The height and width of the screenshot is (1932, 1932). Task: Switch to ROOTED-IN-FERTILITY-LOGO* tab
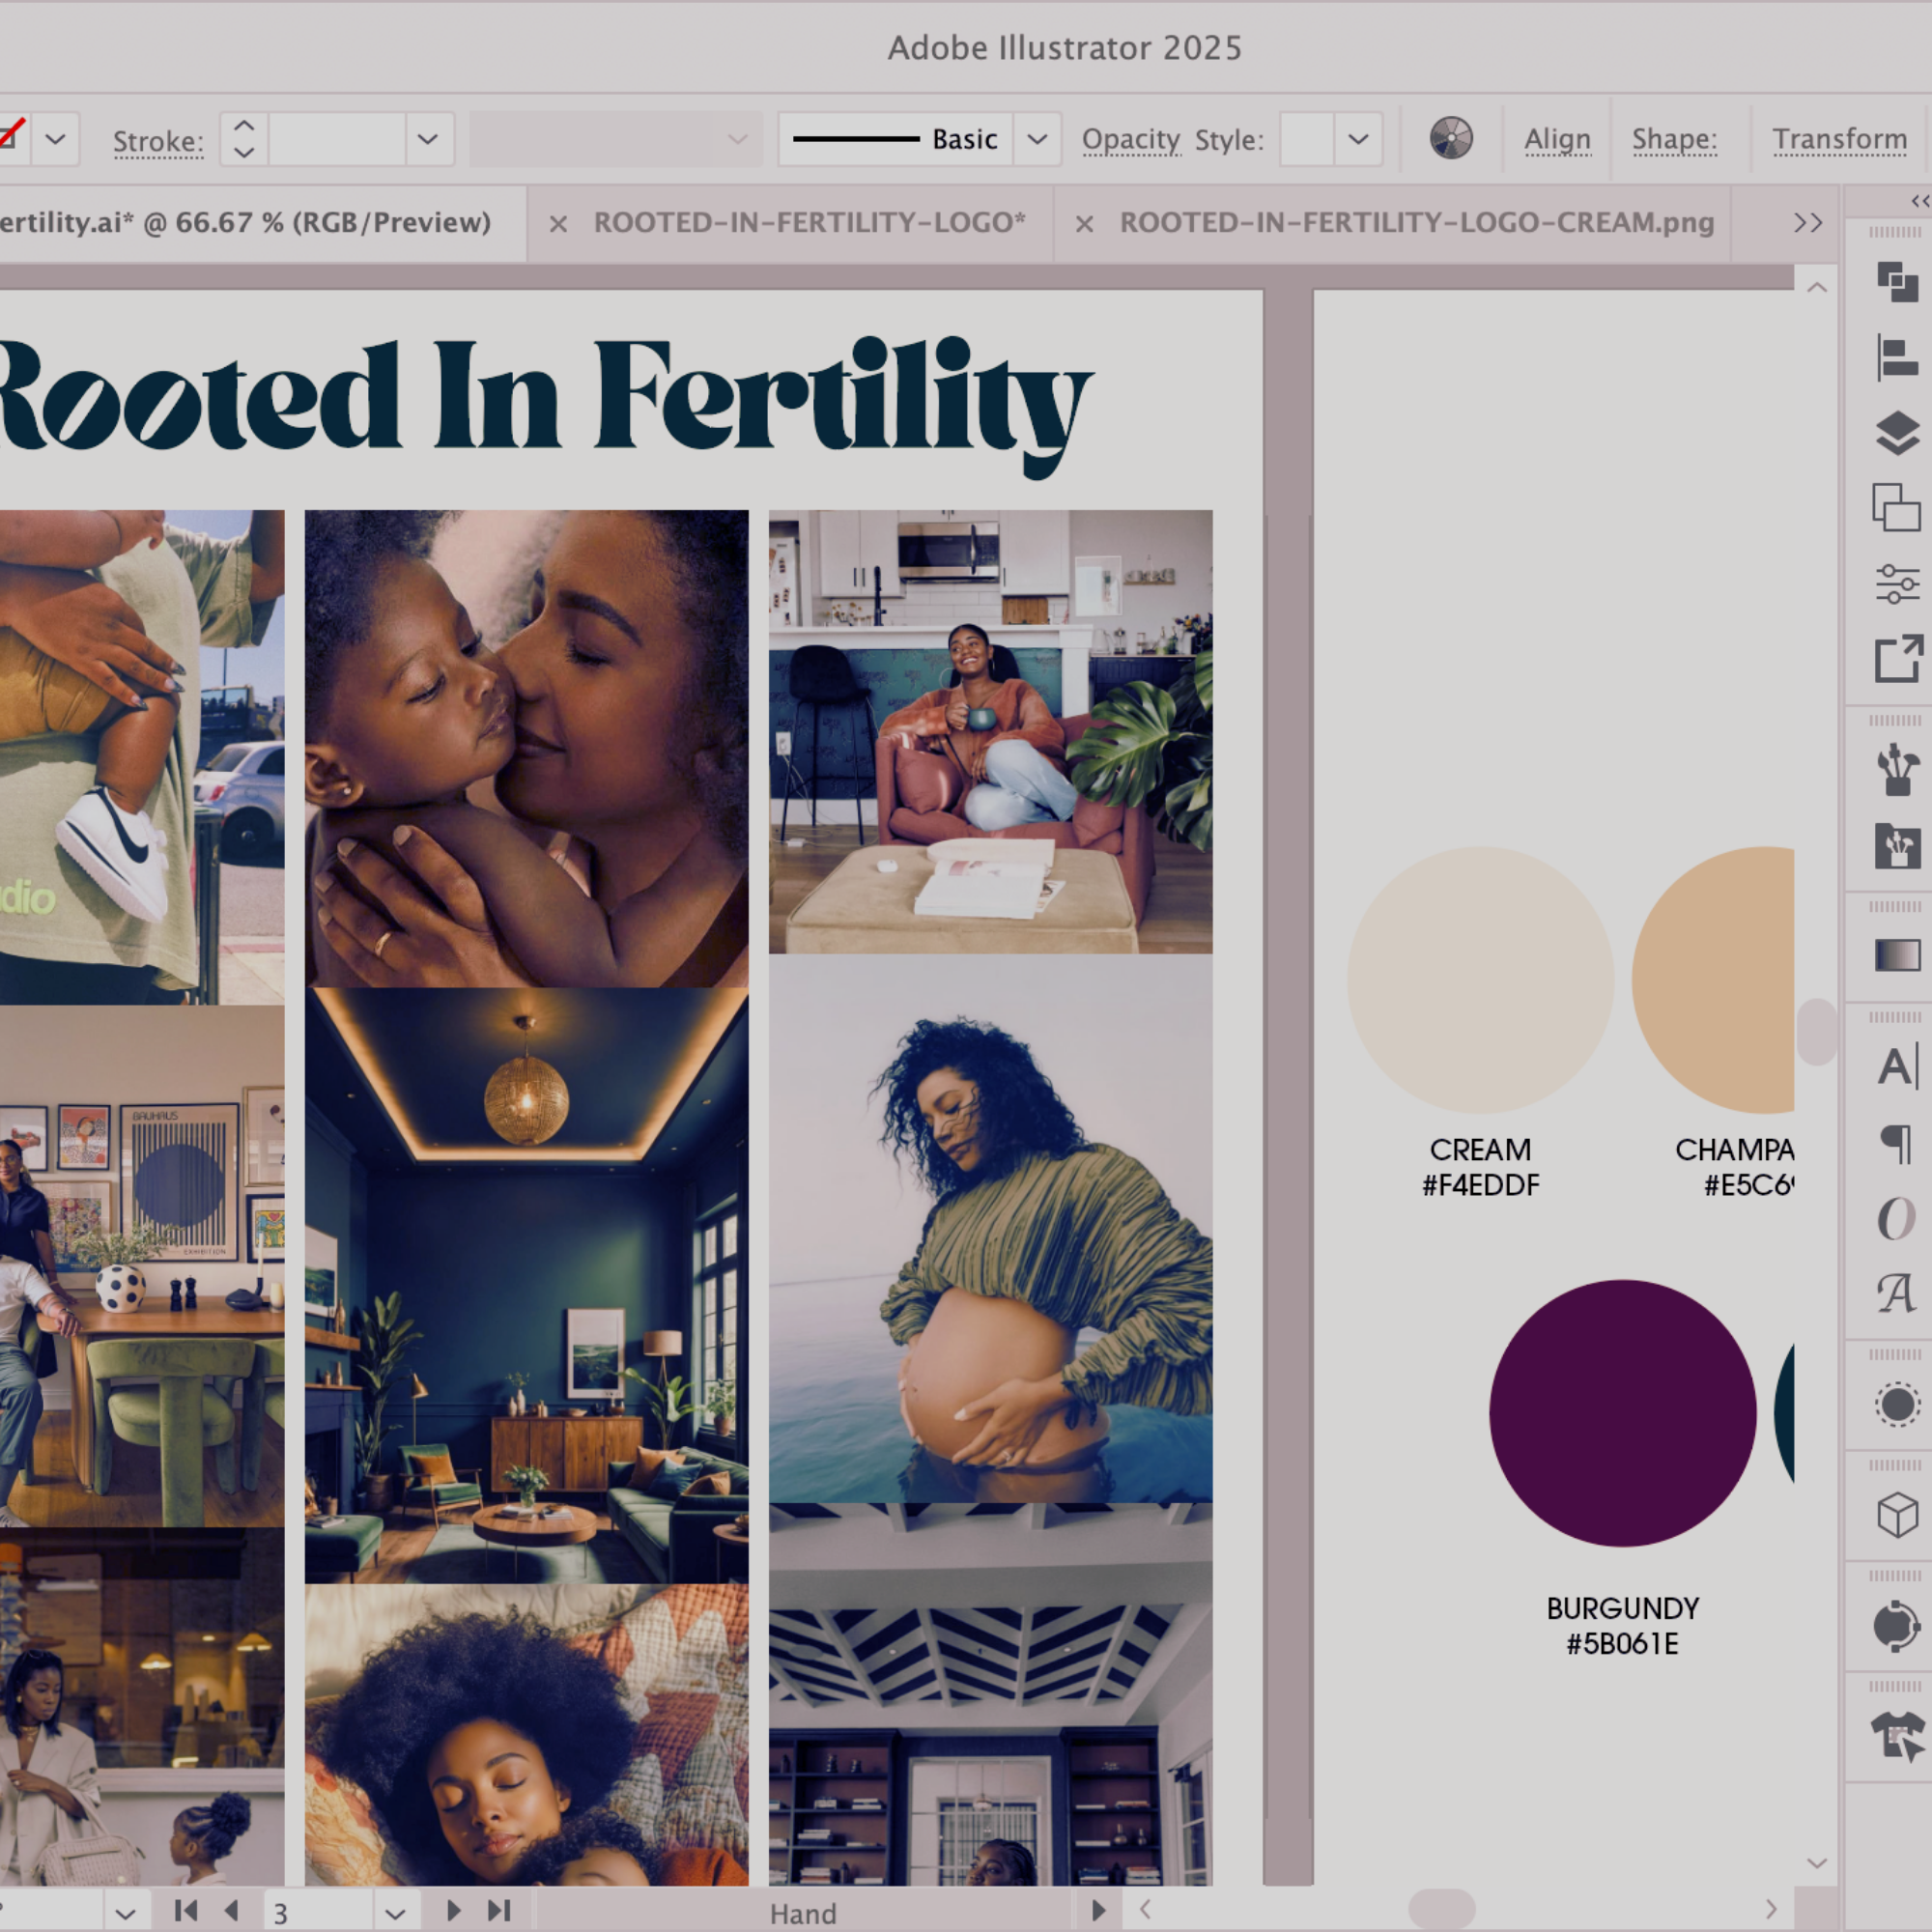tap(809, 222)
